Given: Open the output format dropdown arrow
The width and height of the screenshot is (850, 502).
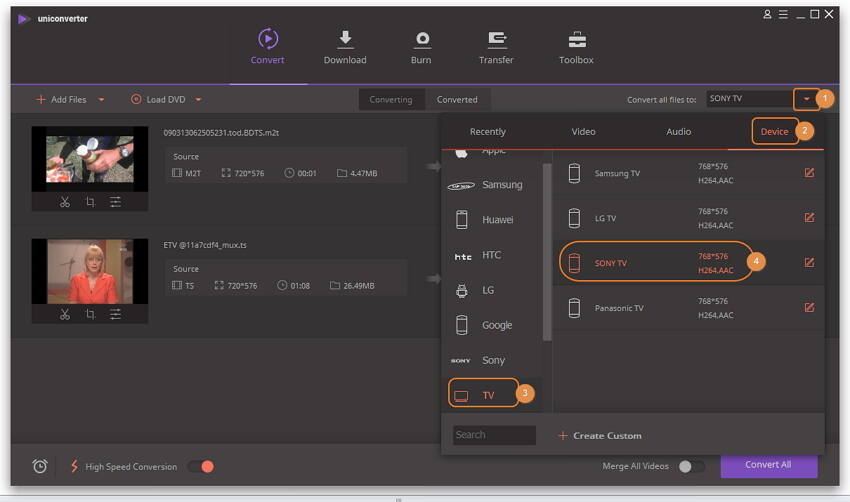Looking at the screenshot, I should click(x=806, y=99).
